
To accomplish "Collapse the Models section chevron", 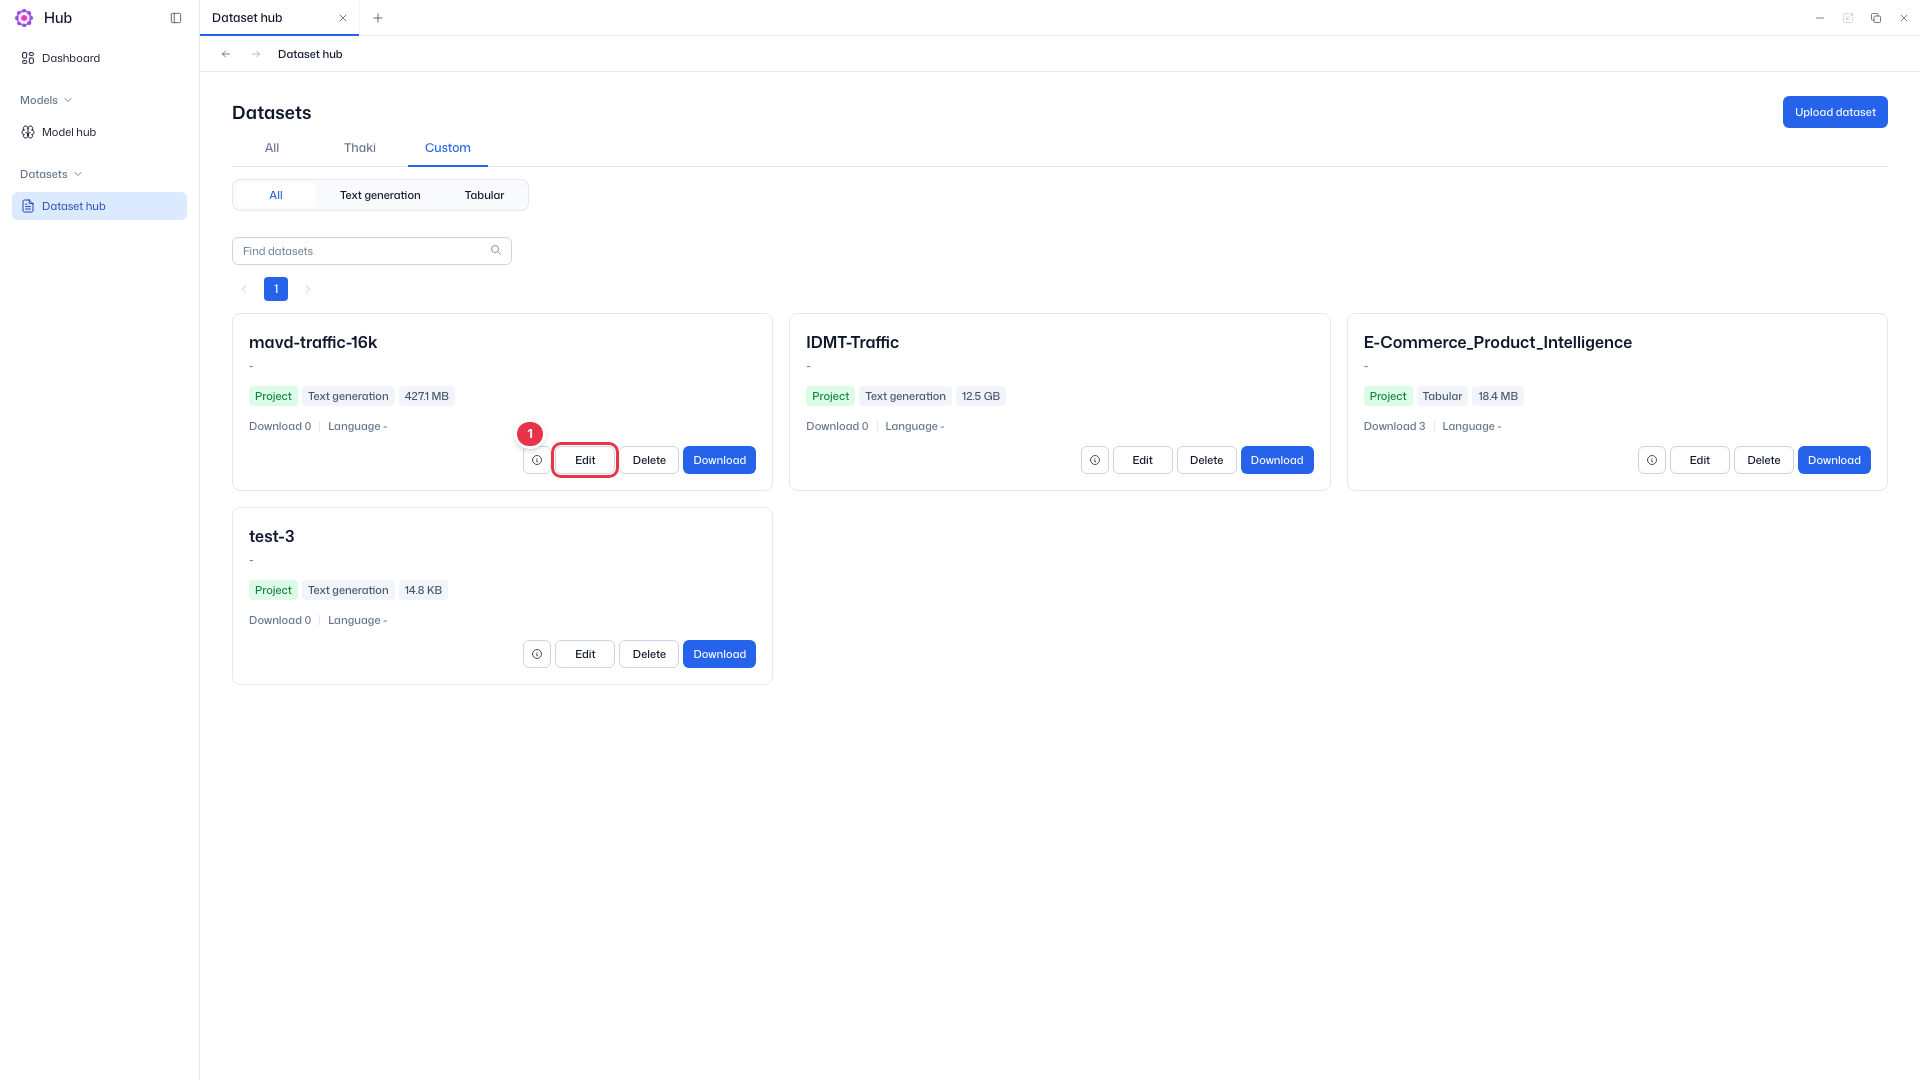I will pyautogui.click(x=68, y=100).
